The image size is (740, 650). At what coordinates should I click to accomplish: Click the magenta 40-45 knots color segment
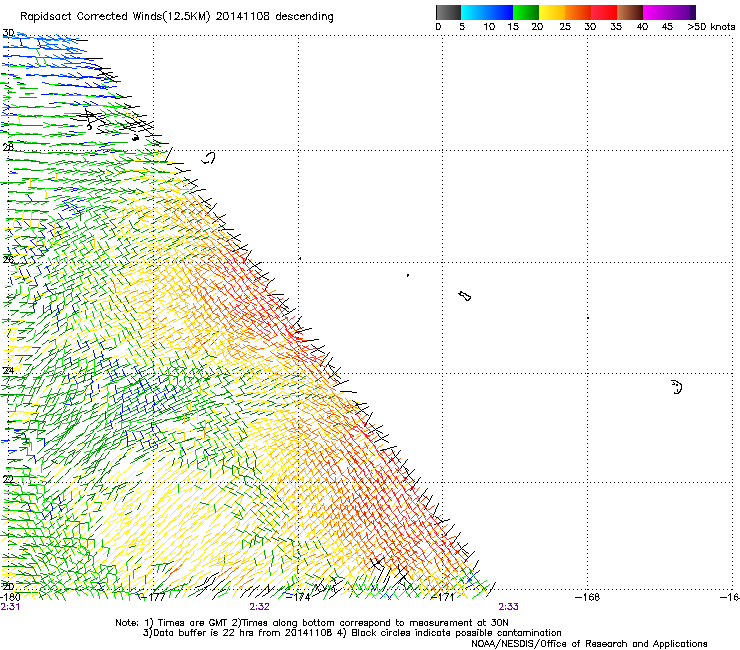coord(656,12)
